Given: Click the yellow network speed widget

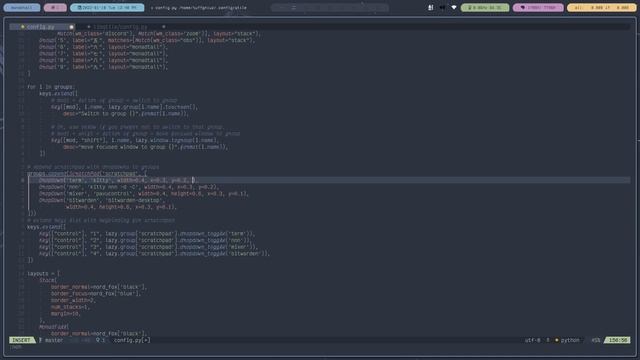Looking at the screenshot, I should click(x=602, y=7).
